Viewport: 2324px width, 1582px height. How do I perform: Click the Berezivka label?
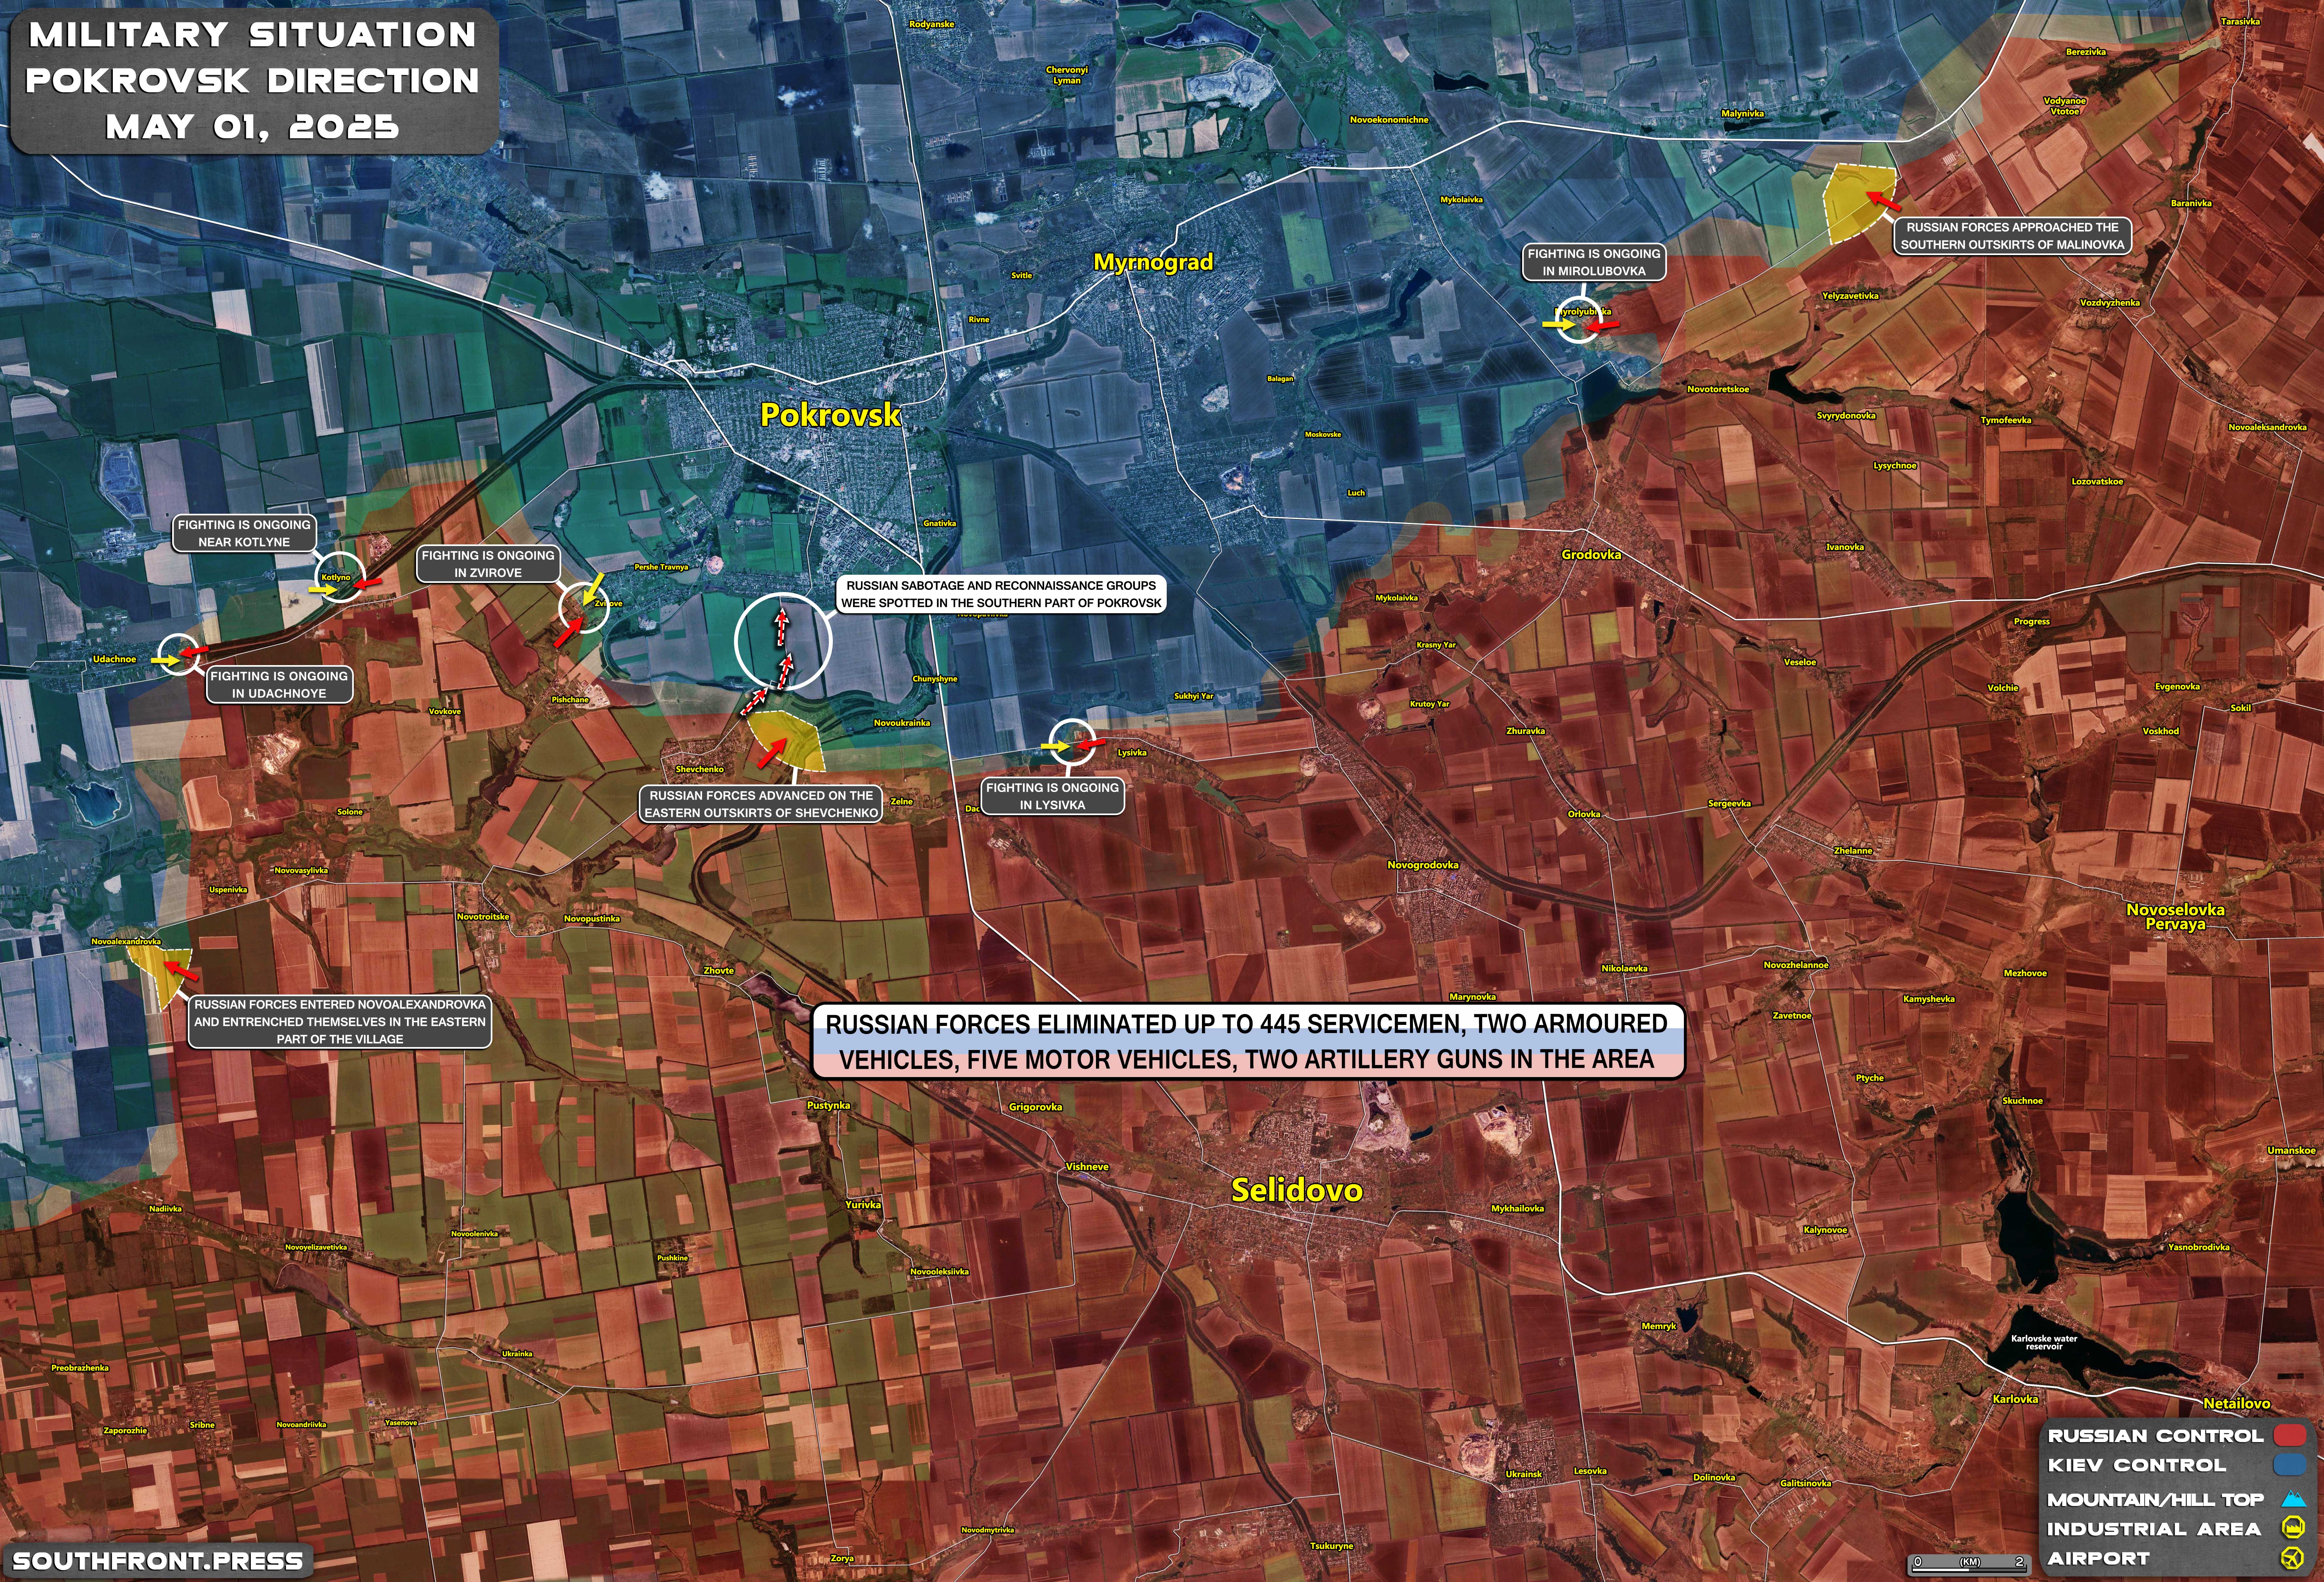click(x=2086, y=52)
